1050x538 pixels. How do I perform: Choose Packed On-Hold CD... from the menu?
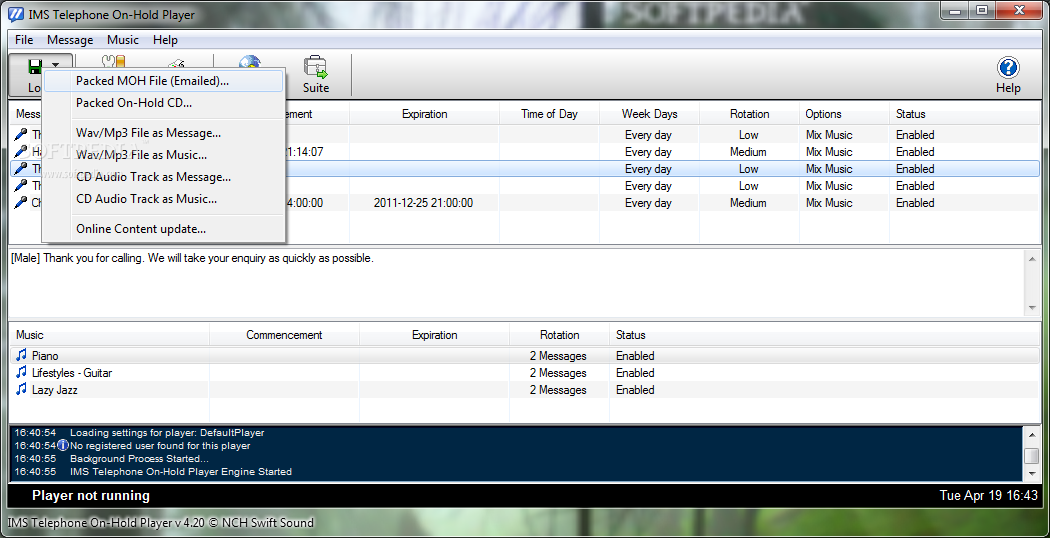point(163,103)
